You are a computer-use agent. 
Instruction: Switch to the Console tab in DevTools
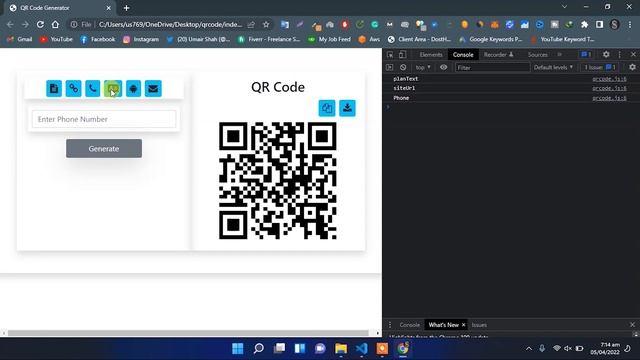(463, 54)
